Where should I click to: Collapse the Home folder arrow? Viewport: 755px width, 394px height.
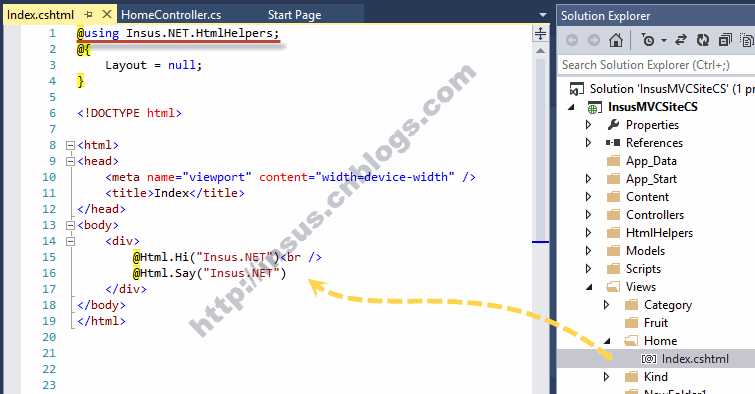pos(608,341)
